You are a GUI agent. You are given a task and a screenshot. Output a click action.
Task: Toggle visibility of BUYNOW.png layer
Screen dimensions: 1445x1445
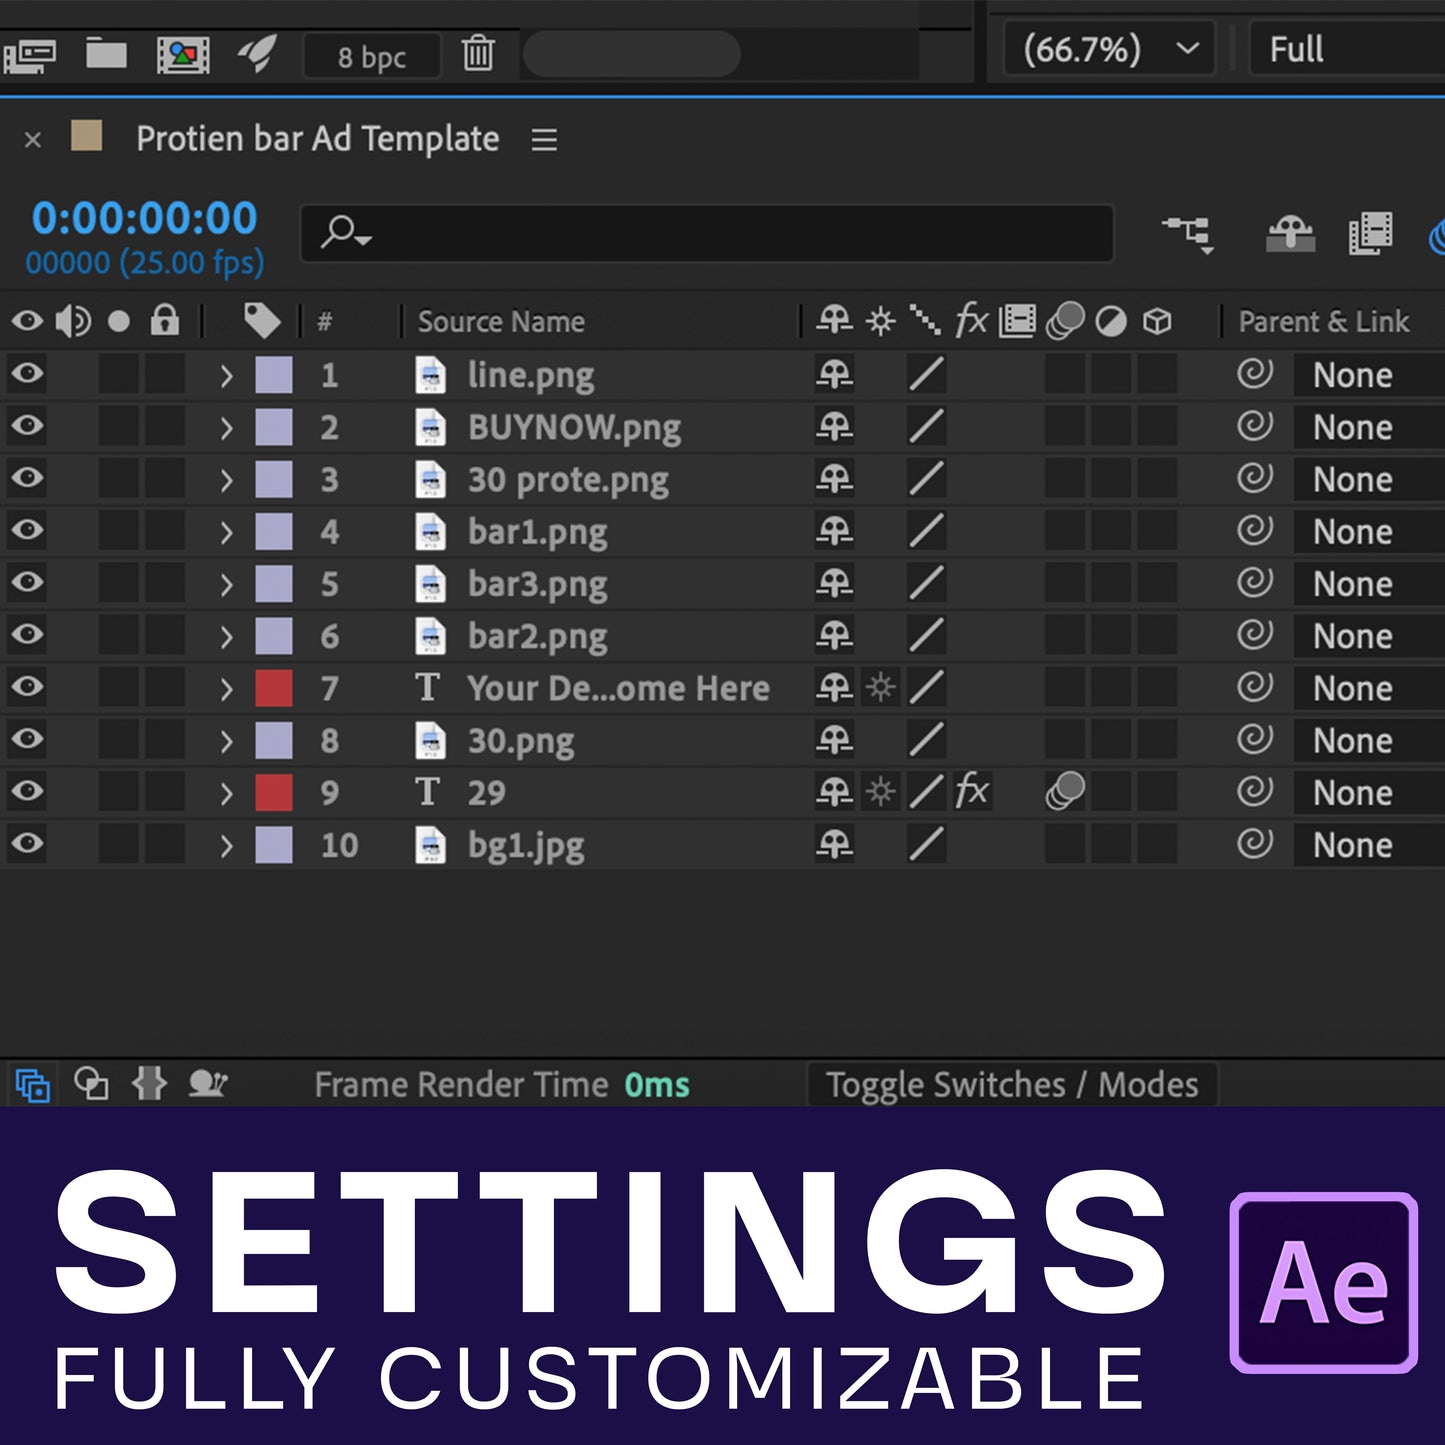pyautogui.click(x=28, y=426)
